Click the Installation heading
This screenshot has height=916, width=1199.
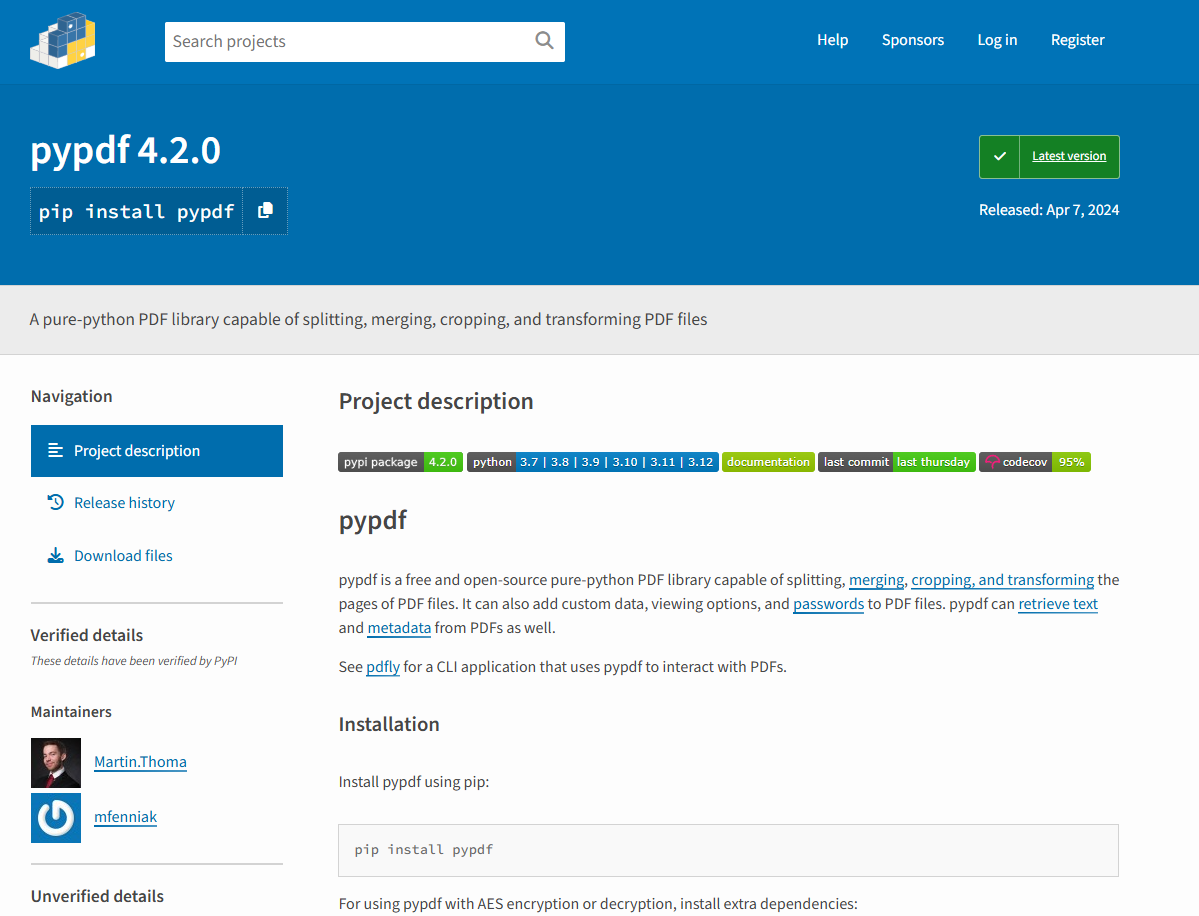(388, 724)
